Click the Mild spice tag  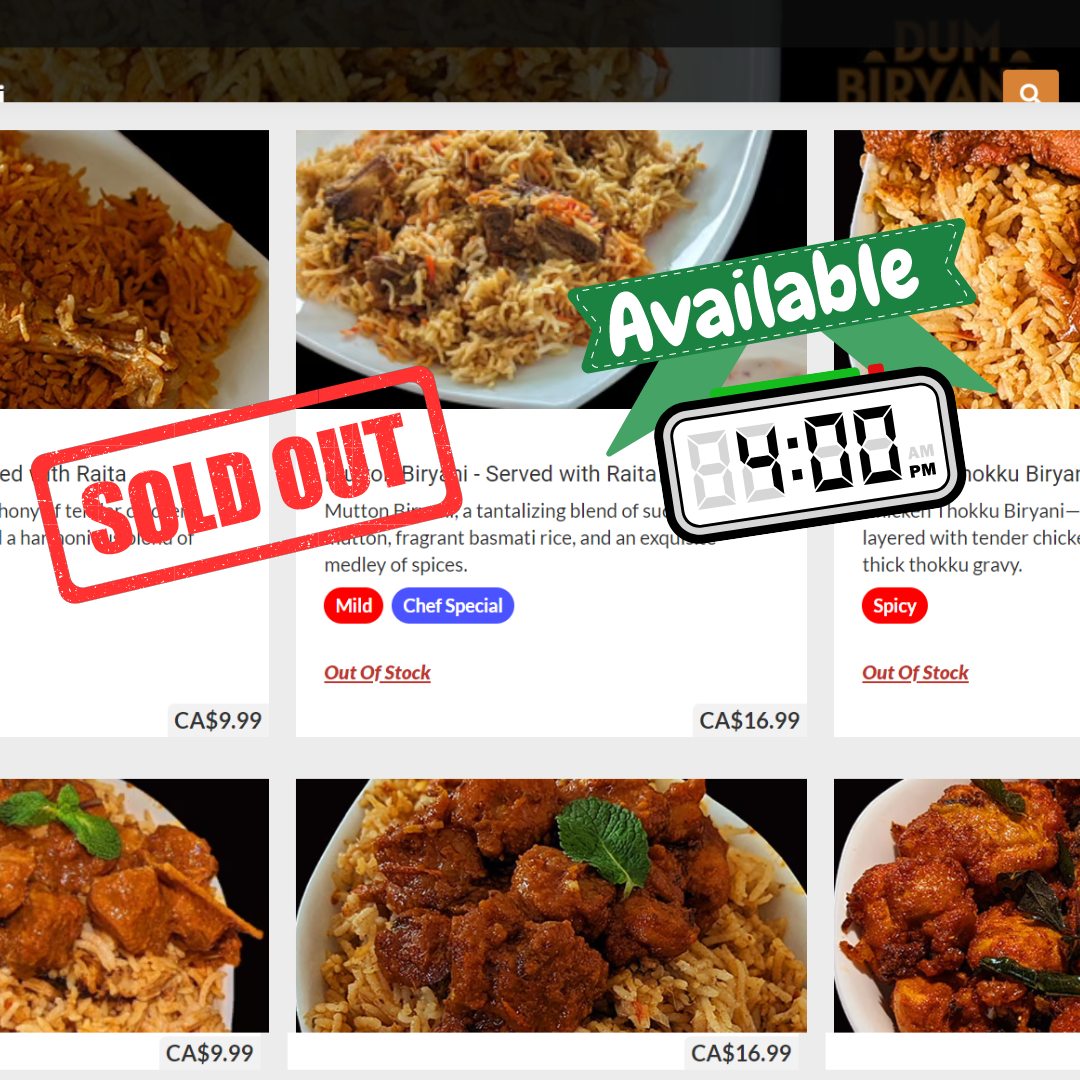click(353, 605)
